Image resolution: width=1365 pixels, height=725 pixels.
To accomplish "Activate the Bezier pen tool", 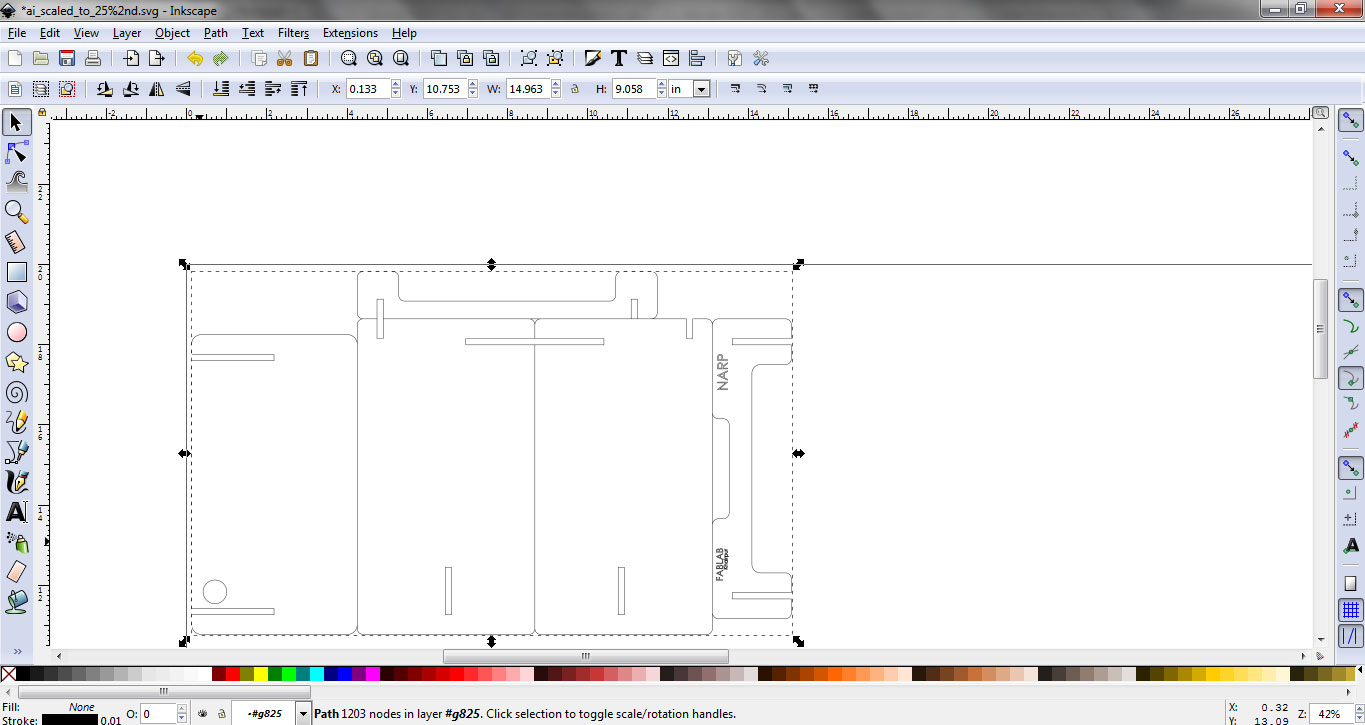I will (x=17, y=452).
